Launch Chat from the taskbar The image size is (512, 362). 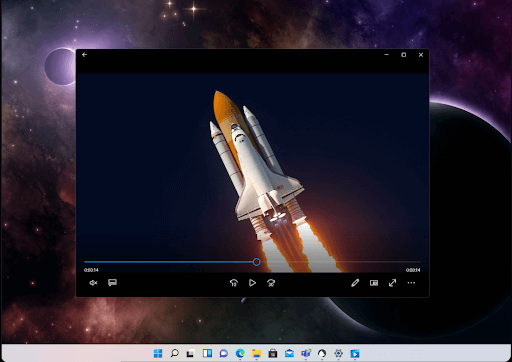[223, 353]
